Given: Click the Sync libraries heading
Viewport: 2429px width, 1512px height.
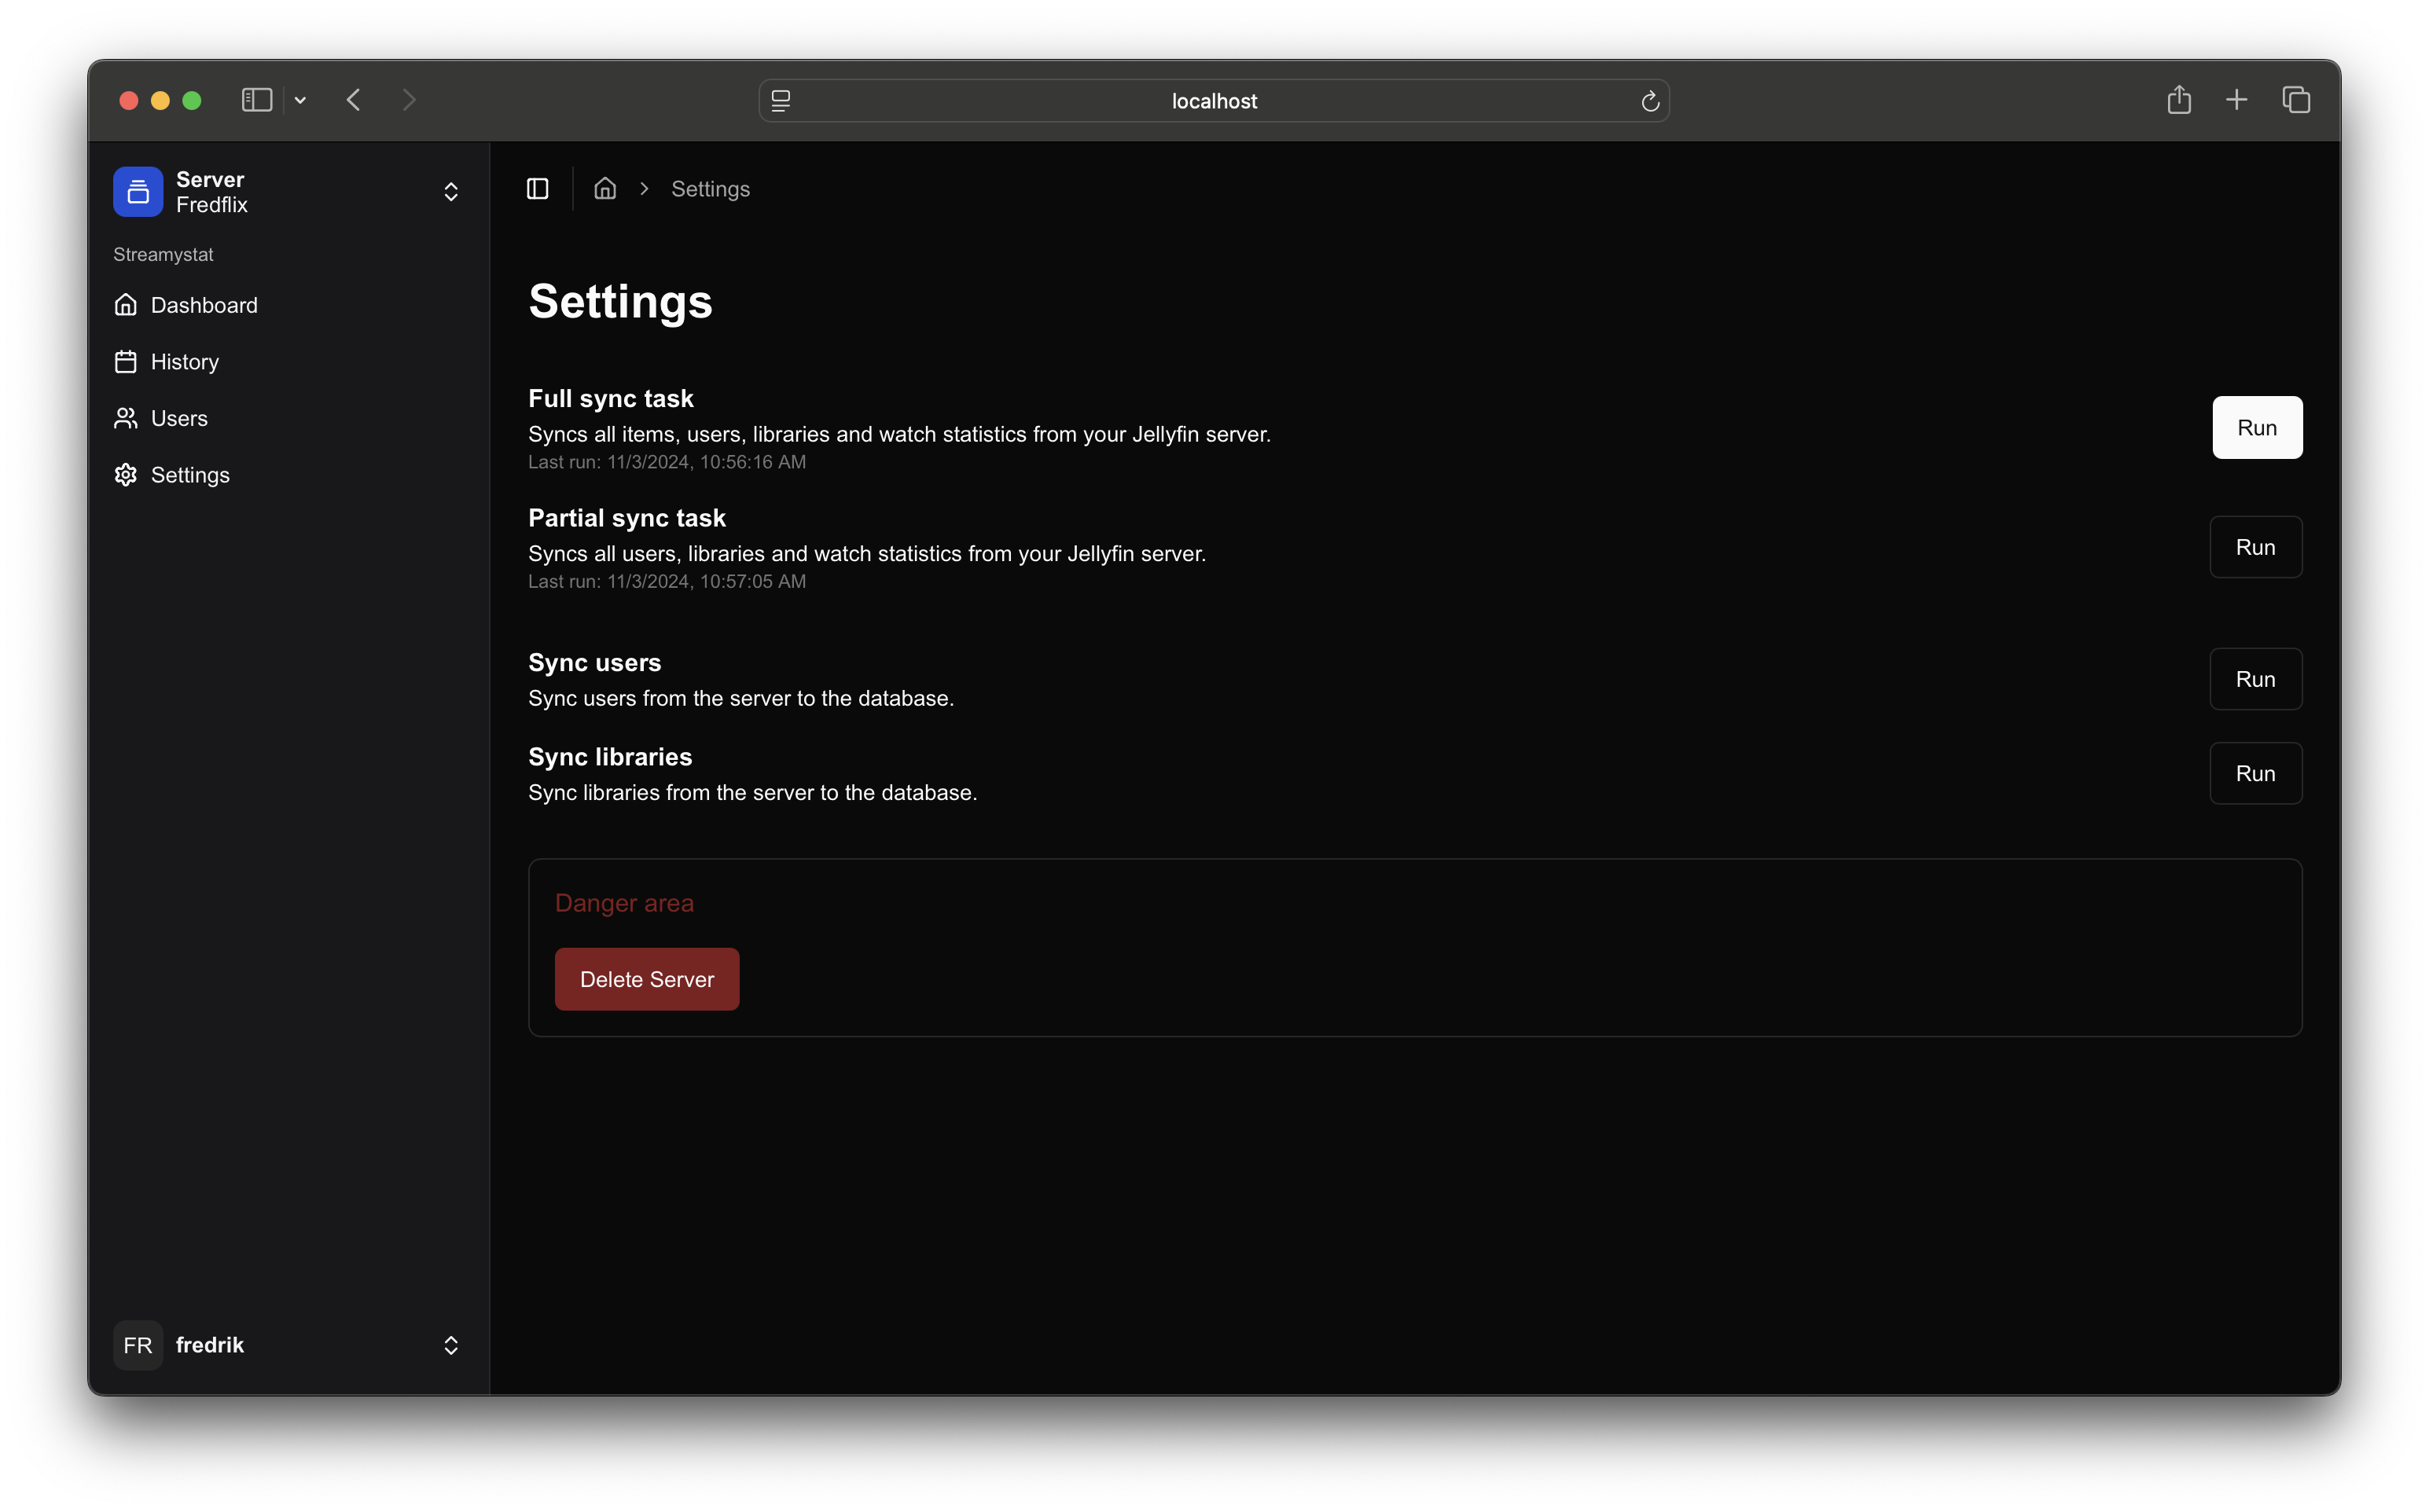Looking at the screenshot, I should coord(610,757).
